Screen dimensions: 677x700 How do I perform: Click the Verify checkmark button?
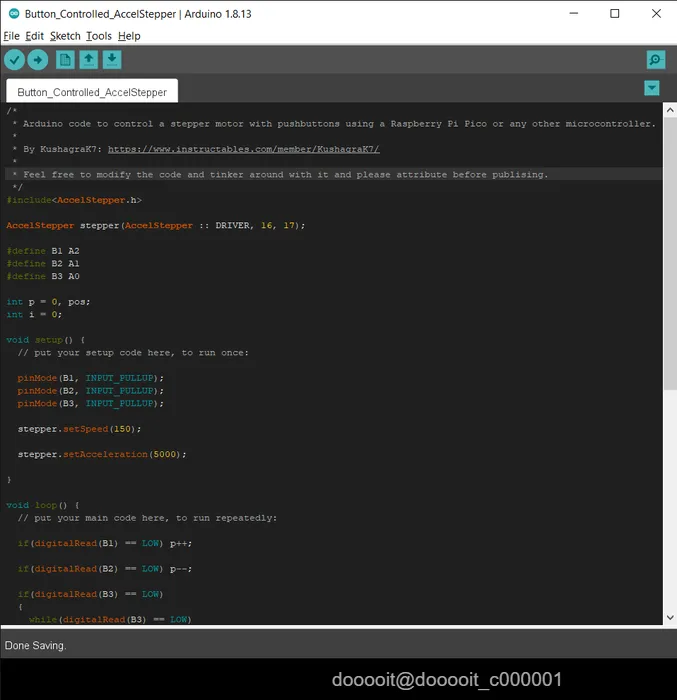14,60
